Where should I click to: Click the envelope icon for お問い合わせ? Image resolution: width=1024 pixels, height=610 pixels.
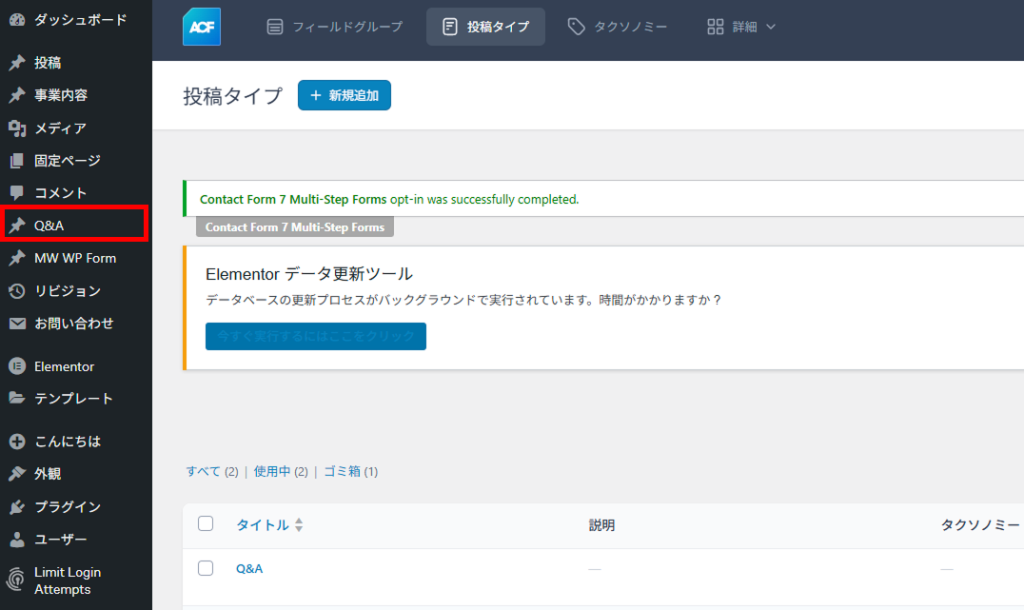click(17, 323)
